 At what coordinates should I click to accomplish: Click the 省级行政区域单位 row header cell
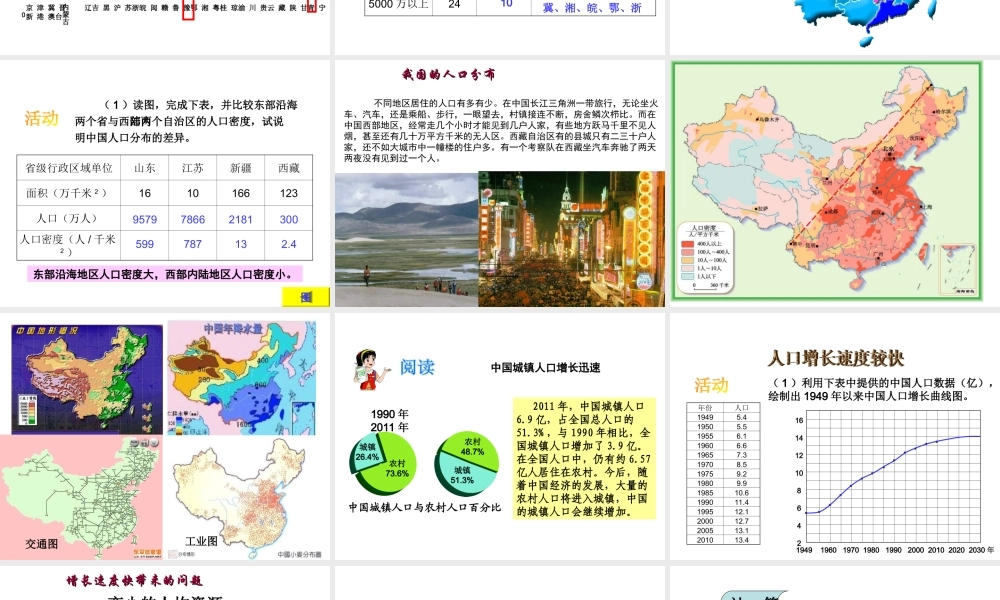coord(69,168)
